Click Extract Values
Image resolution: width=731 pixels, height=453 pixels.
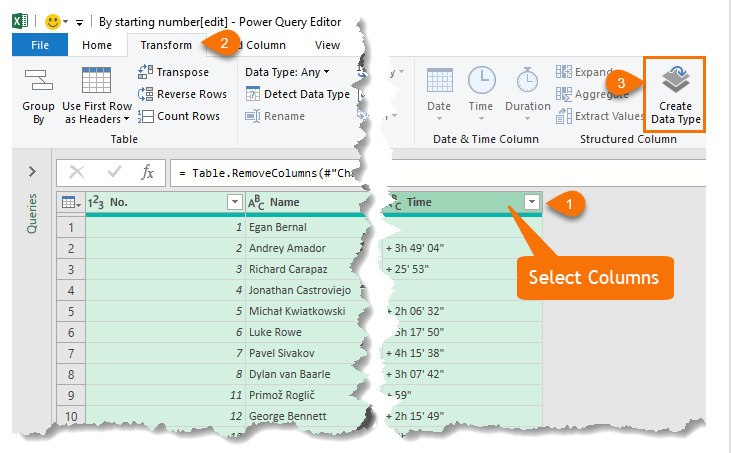[x=600, y=116]
